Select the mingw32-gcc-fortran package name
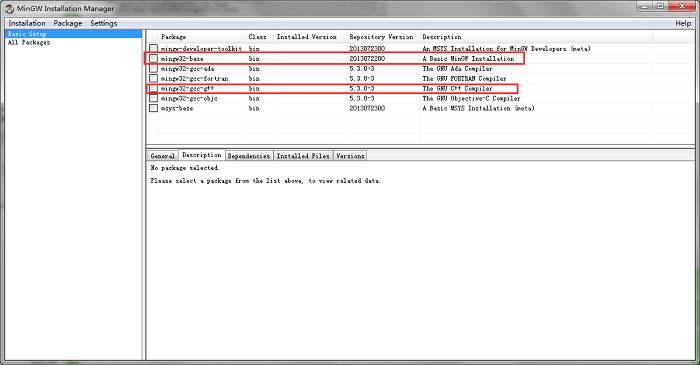Screen dimensions: 700x365 pyautogui.click(x=195, y=78)
